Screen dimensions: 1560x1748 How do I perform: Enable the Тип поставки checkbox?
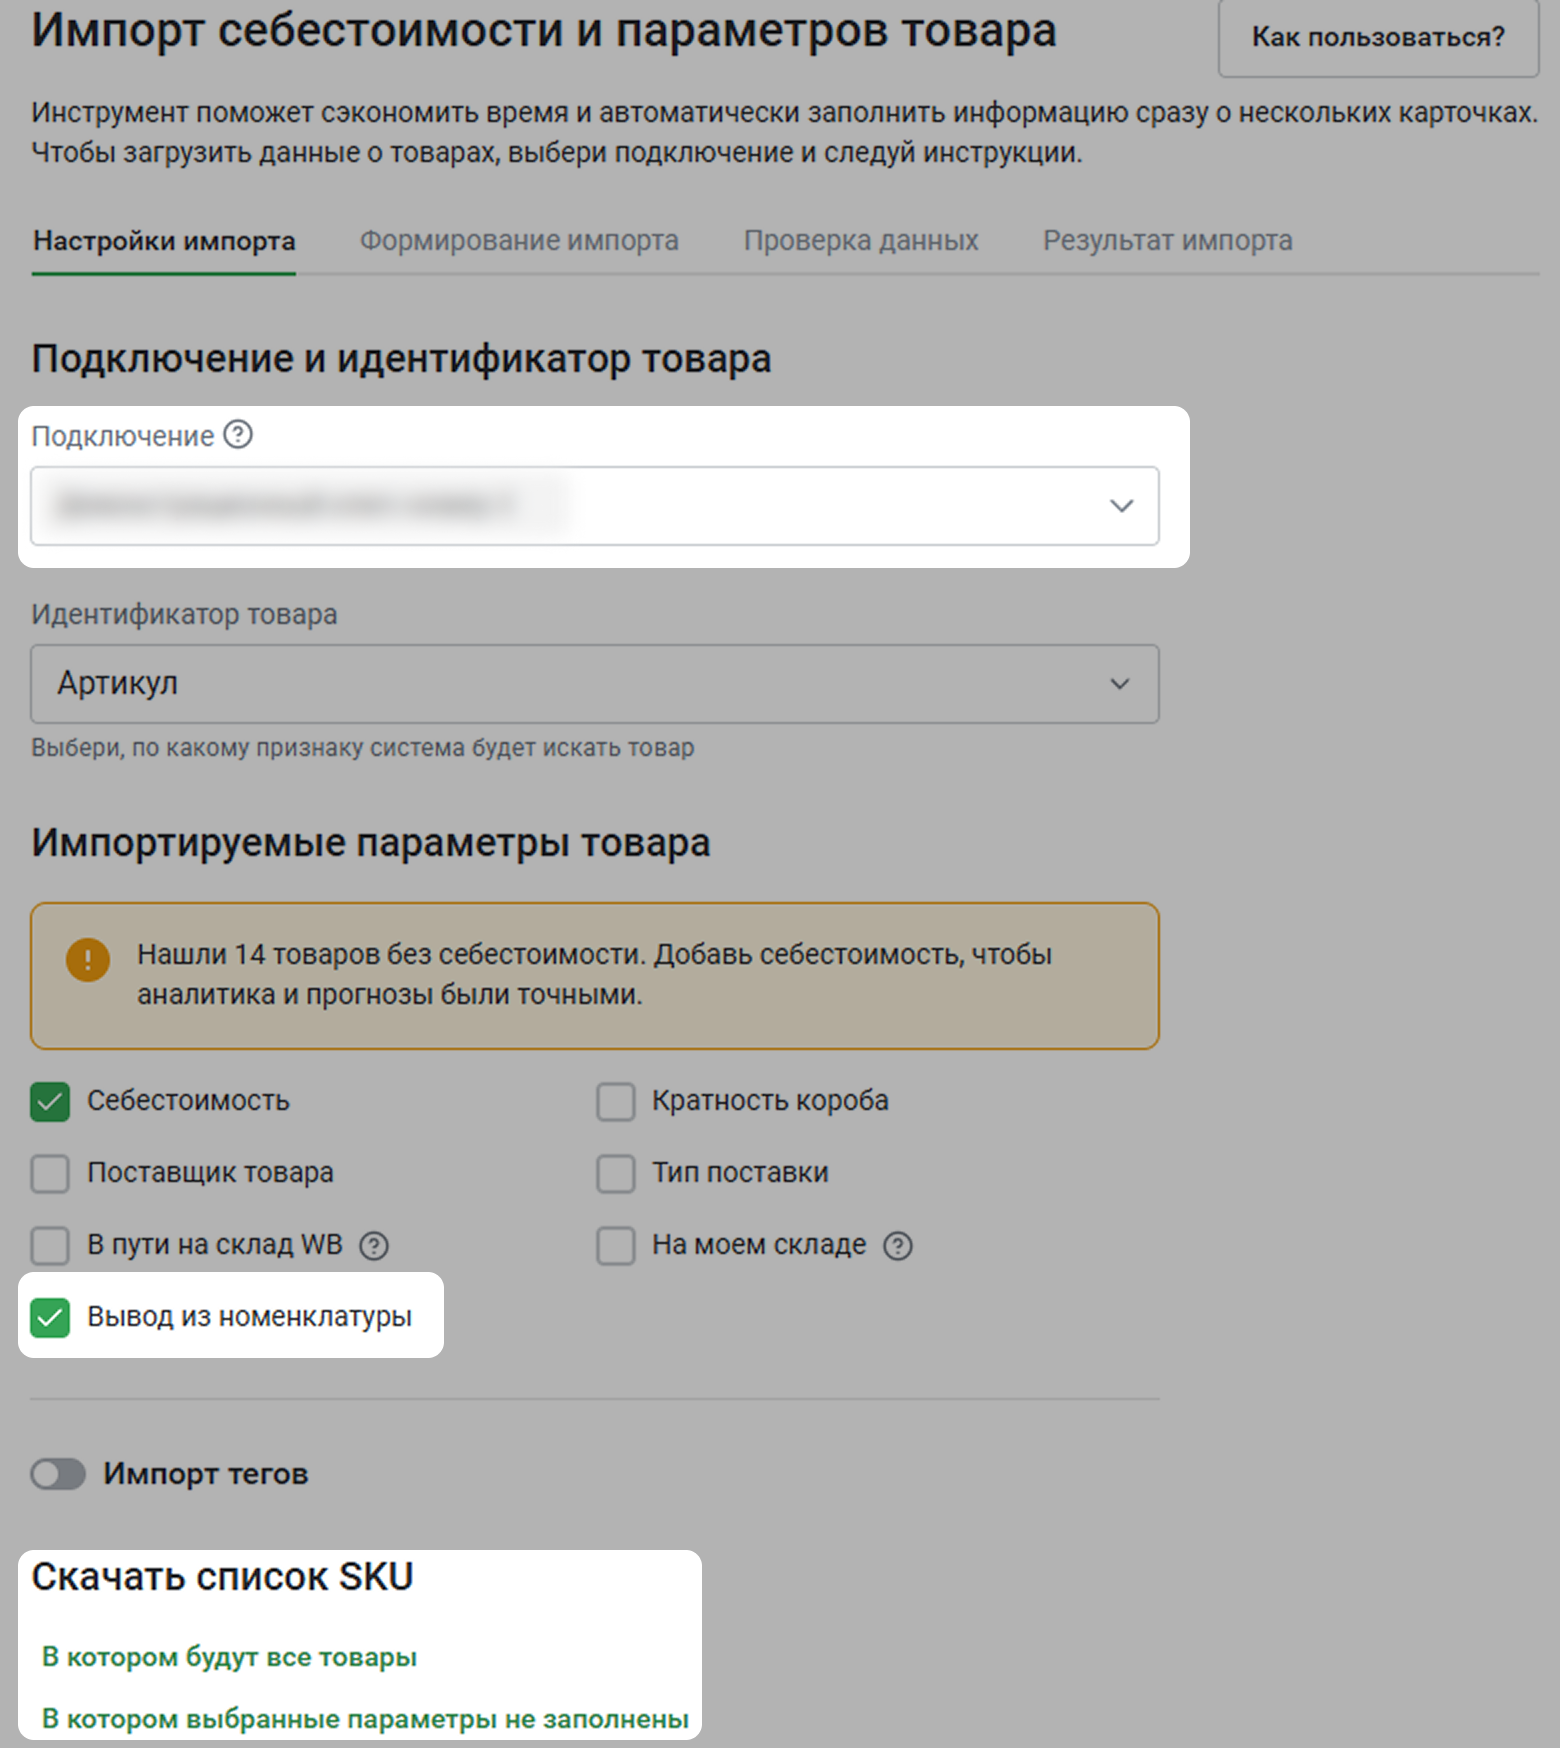(x=616, y=1174)
